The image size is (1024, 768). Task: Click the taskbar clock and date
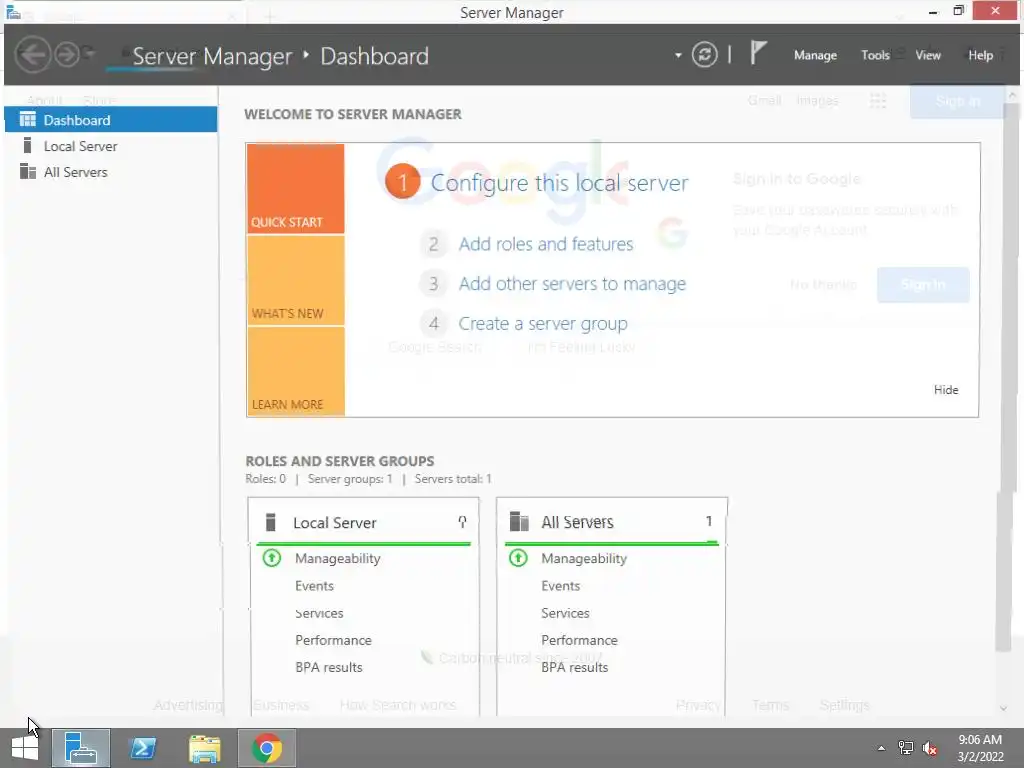[980, 748]
